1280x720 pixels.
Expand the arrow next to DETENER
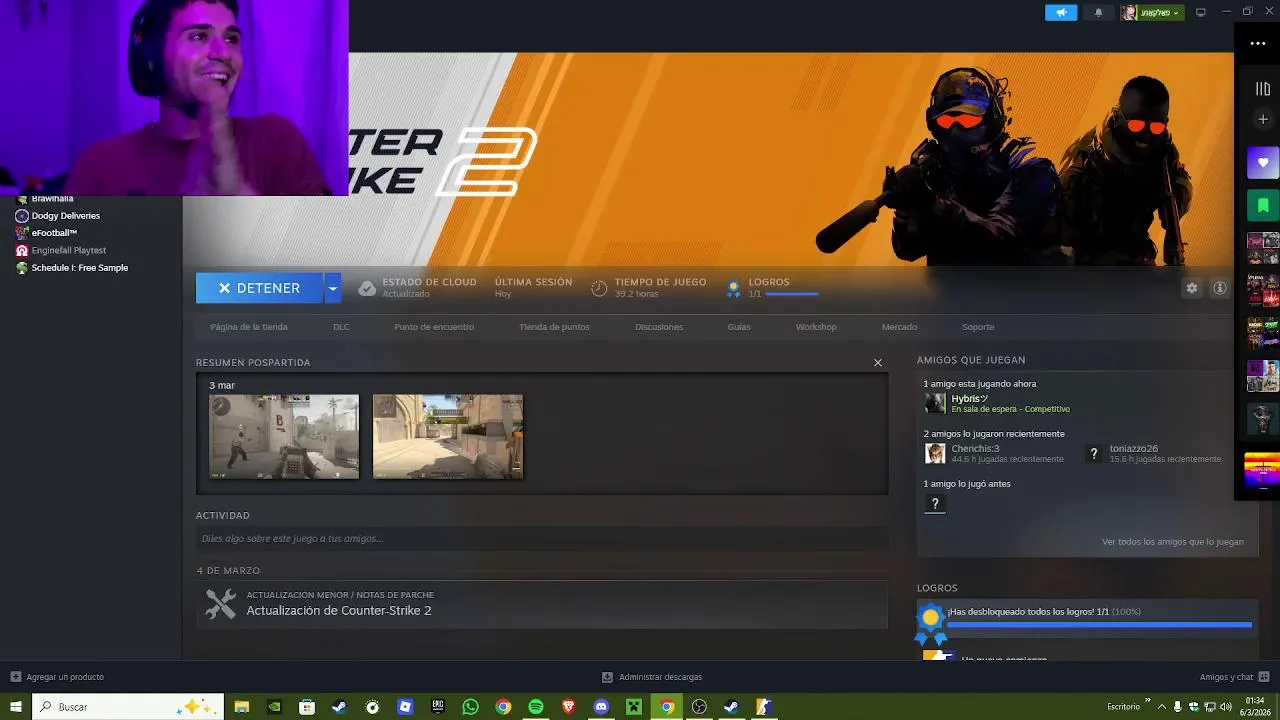(332, 288)
